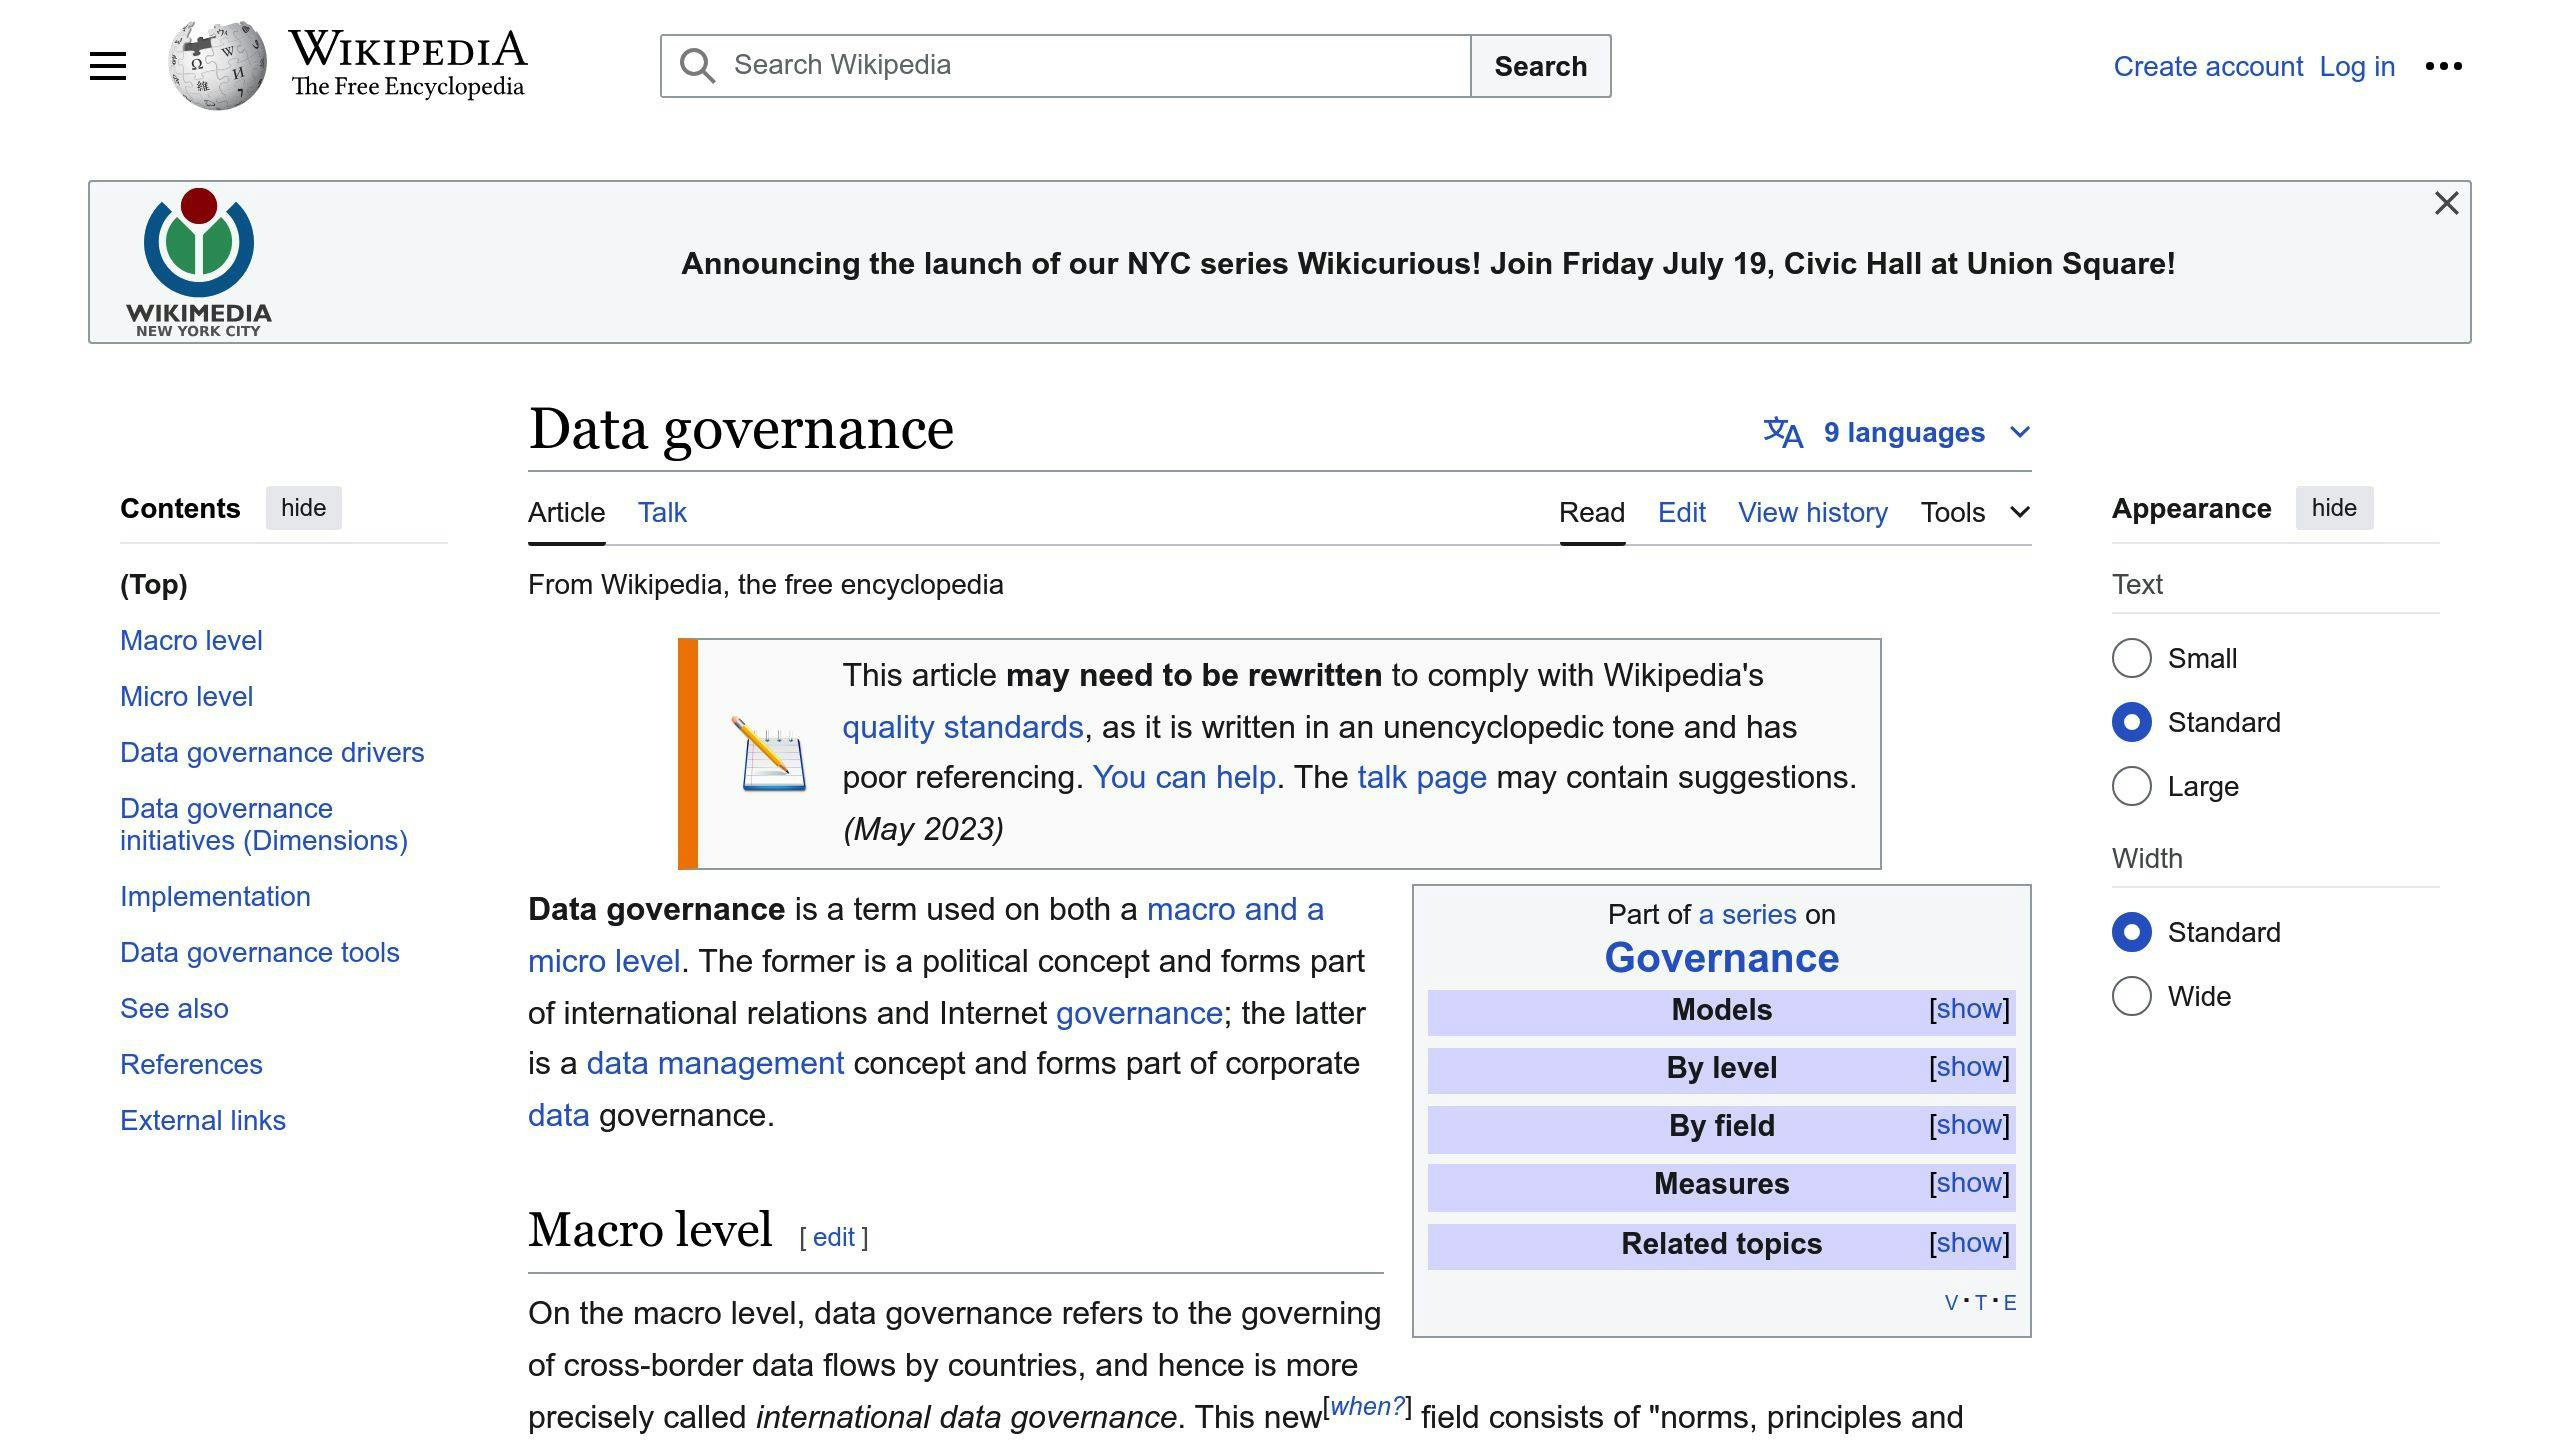Expand the Governance Models section
The height and width of the screenshot is (1440, 2560).
(1967, 1009)
